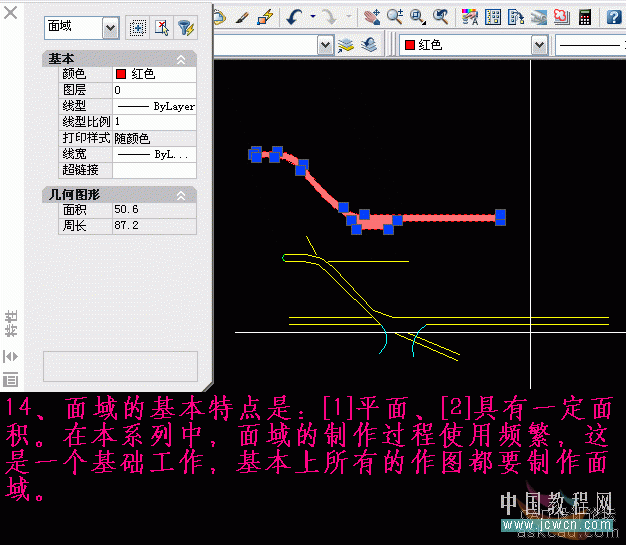Toggle palette auto-hide arrows icon
The width and height of the screenshot is (626, 545).
pos(11,356)
